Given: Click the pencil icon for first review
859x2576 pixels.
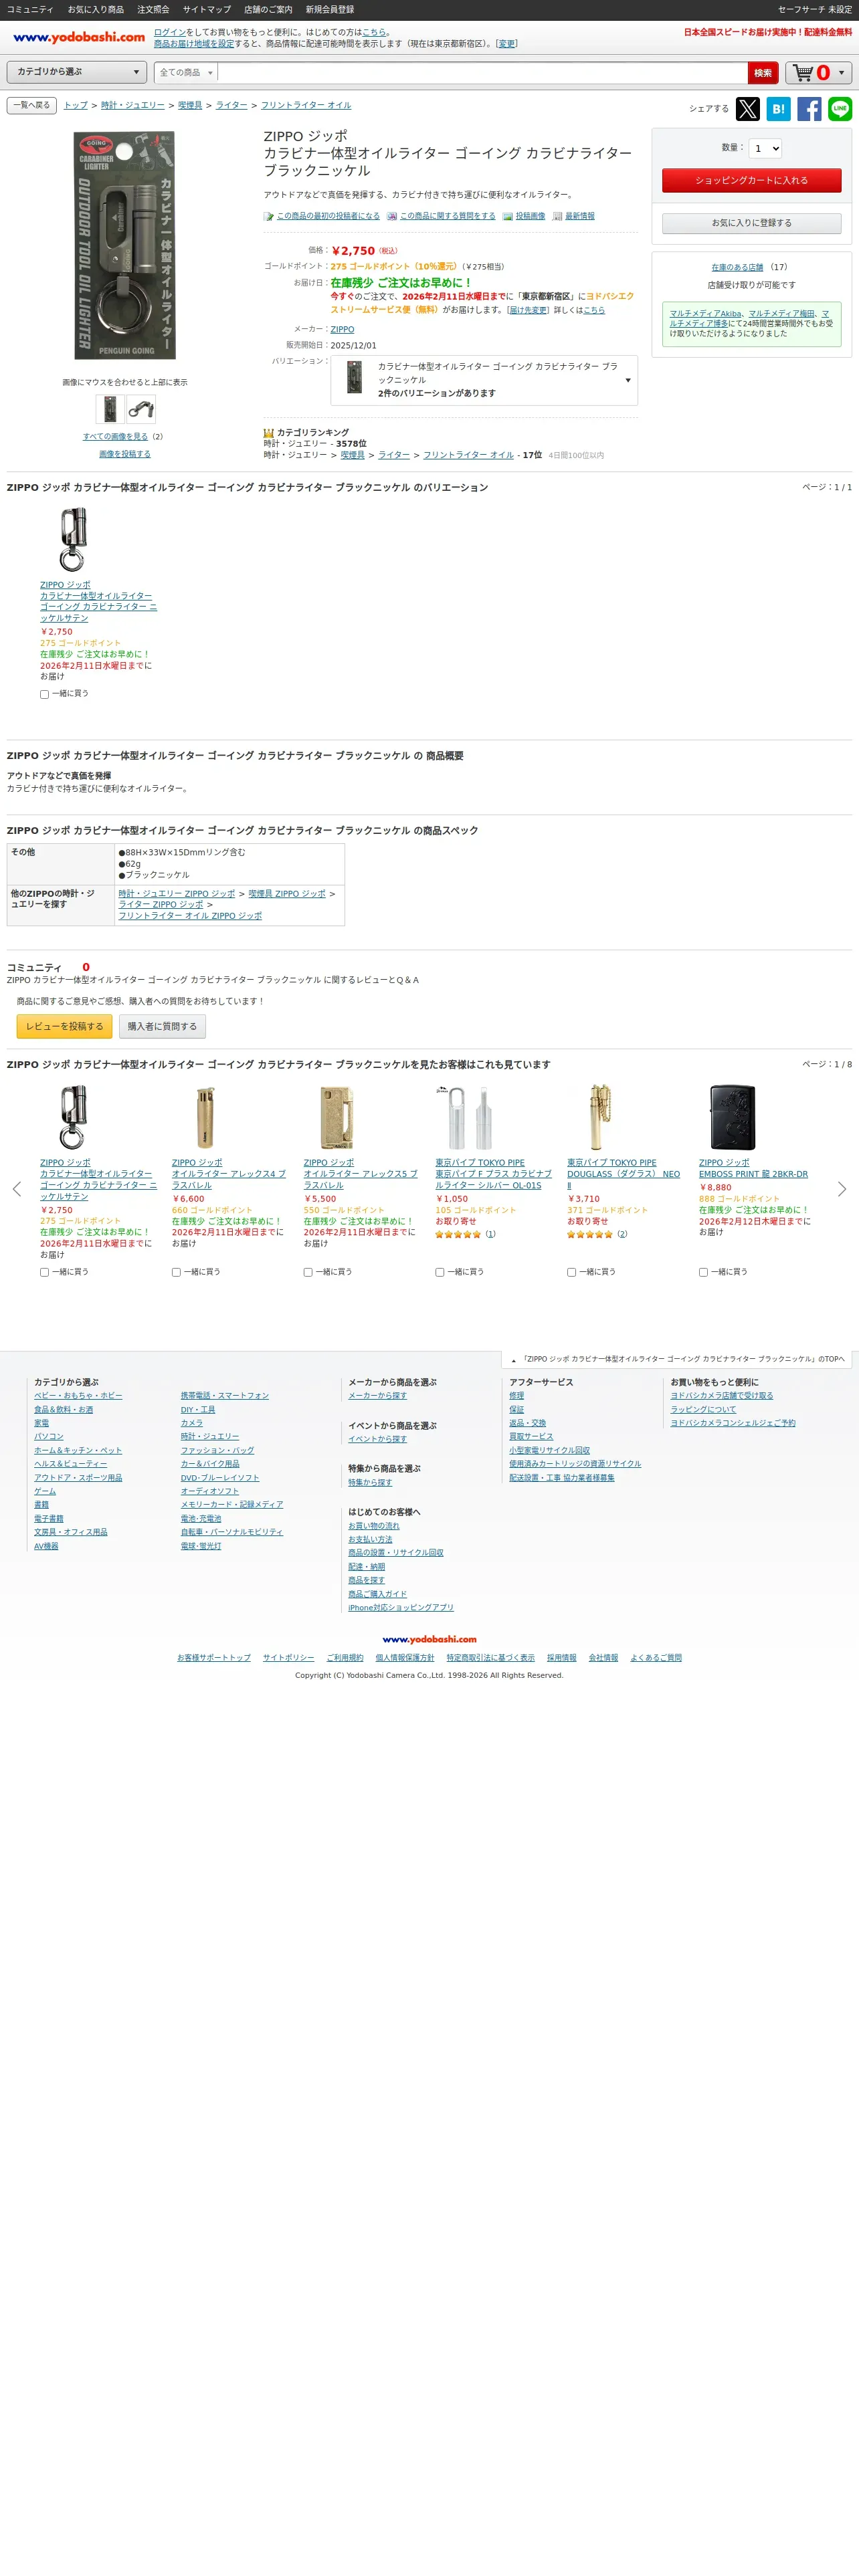Looking at the screenshot, I should [x=269, y=216].
